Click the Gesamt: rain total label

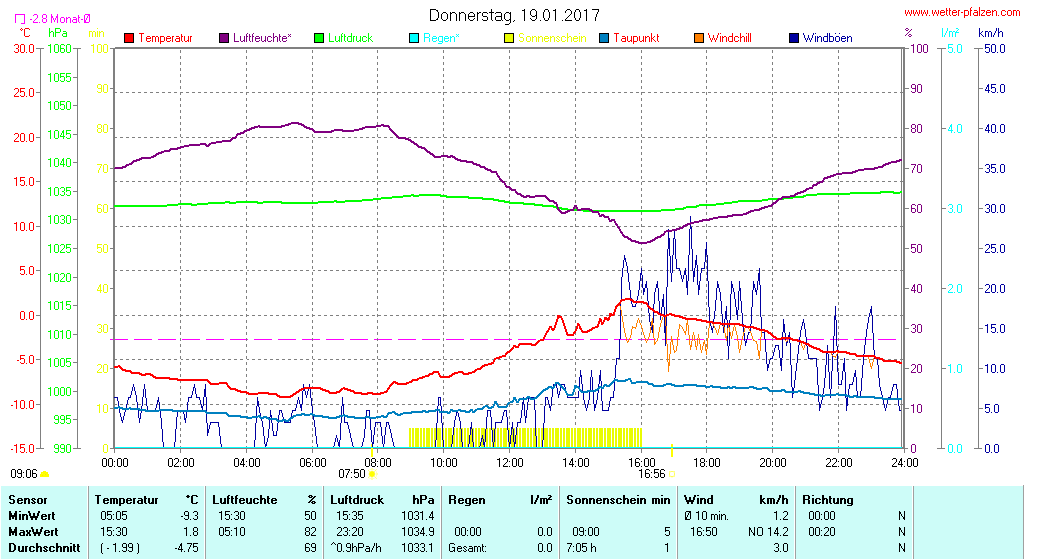point(467,548)
